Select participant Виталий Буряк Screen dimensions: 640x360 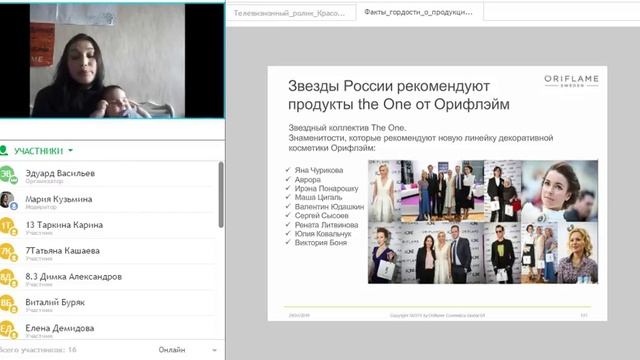[x=108, y=304]
